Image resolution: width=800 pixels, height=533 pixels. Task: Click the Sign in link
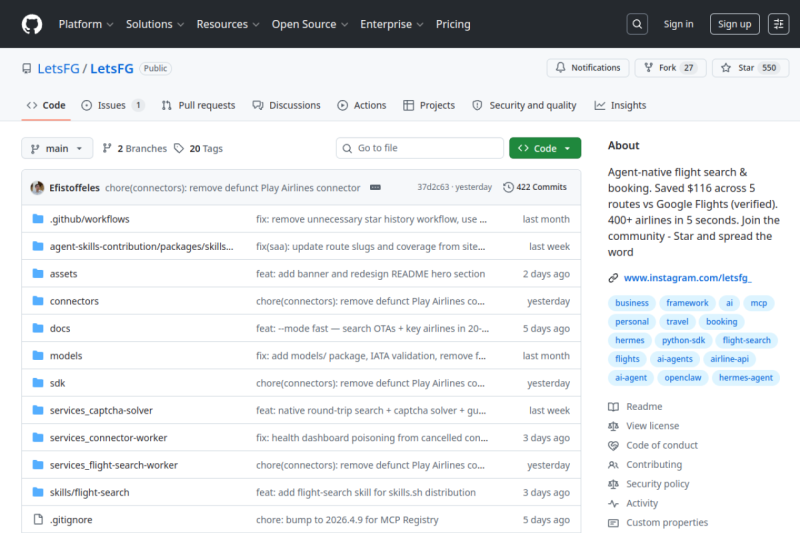[x=678, y=24]
